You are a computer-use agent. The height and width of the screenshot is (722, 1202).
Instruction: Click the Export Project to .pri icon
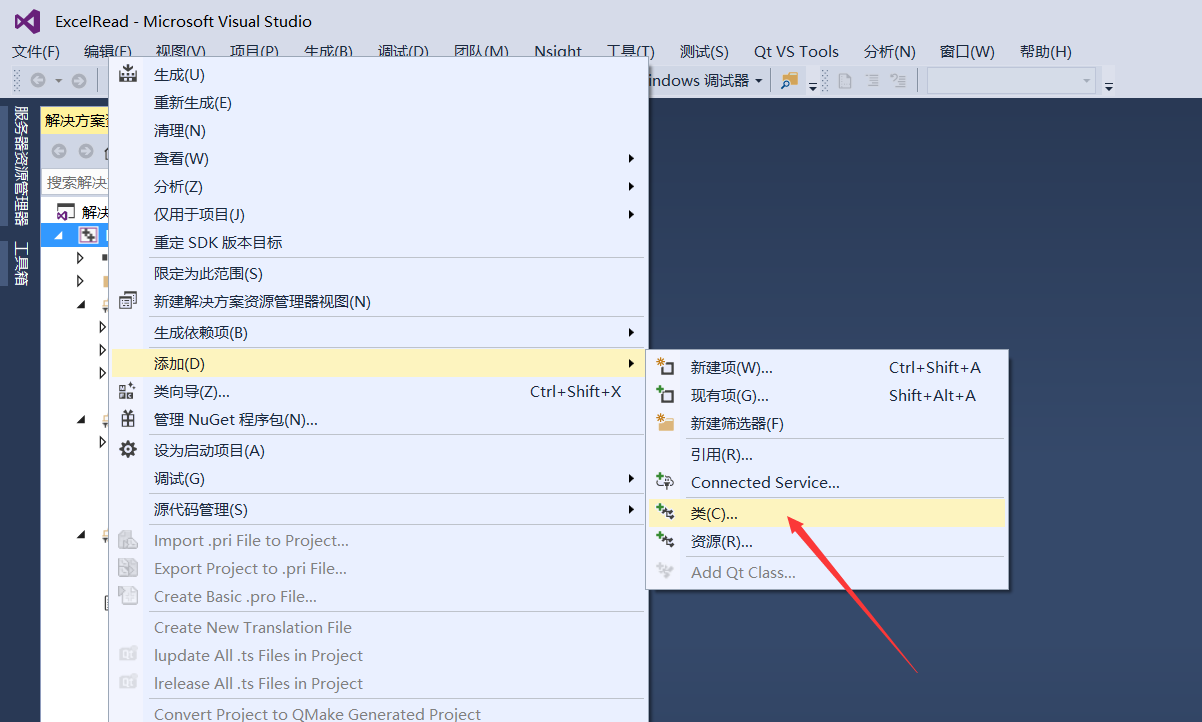pyautogui.click(x=128, y=568)
